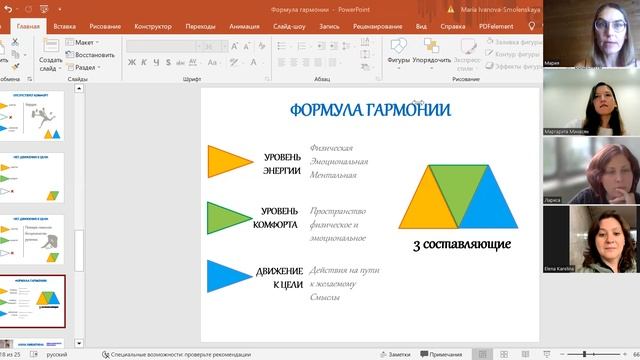640x360 pixels.
Task: Click the decrease font size icon
Action: (247, 47)
